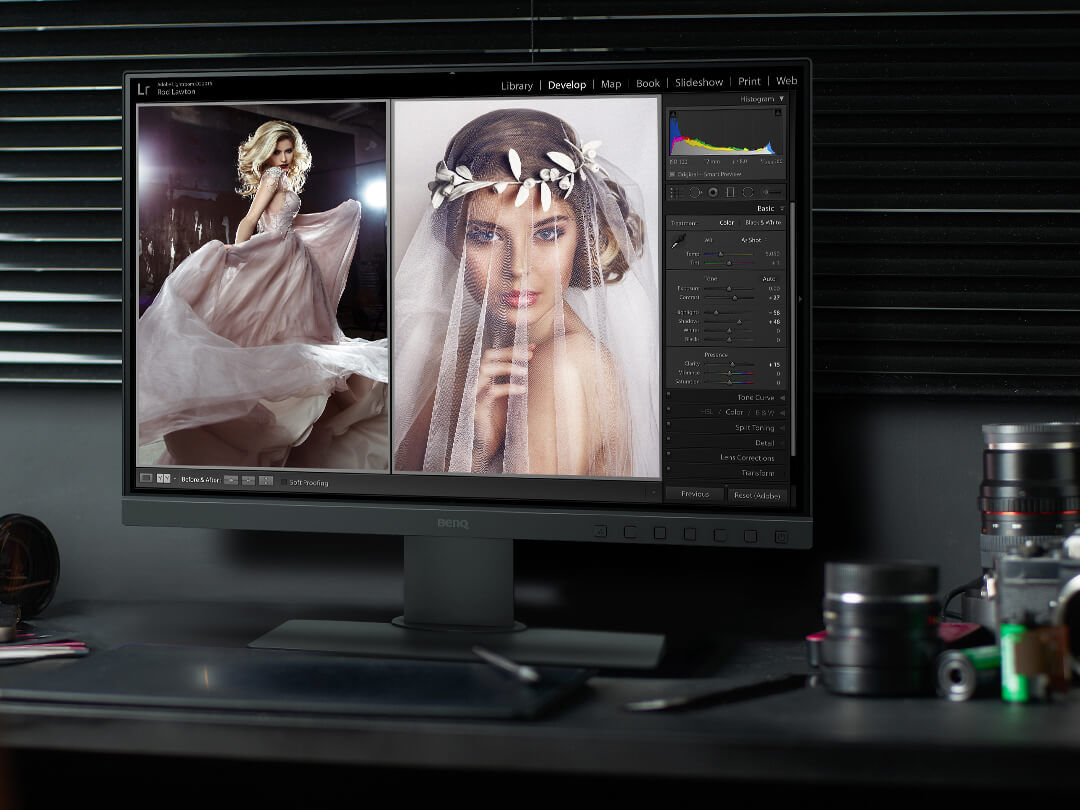Activate the Red Eye Correction tool
The width and height of the screenshot is (1080, 810).
coord(712,192)
